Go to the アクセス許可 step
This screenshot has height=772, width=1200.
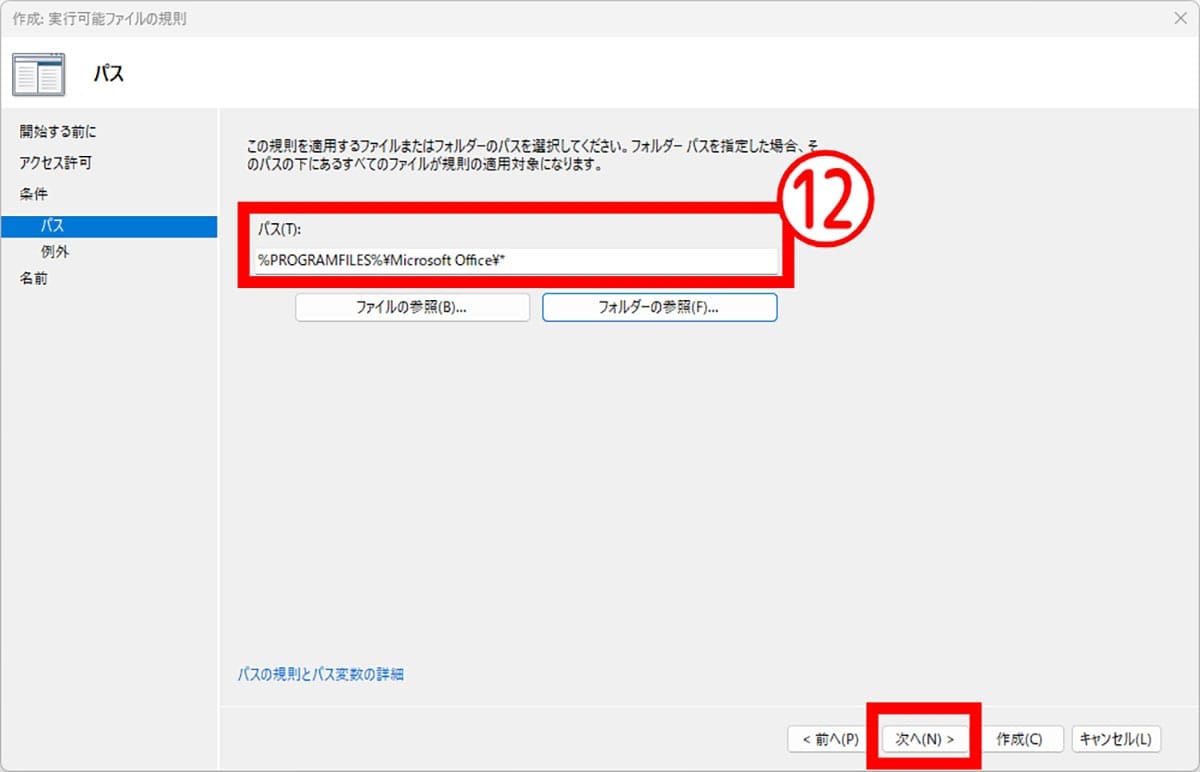click(56, 163)
